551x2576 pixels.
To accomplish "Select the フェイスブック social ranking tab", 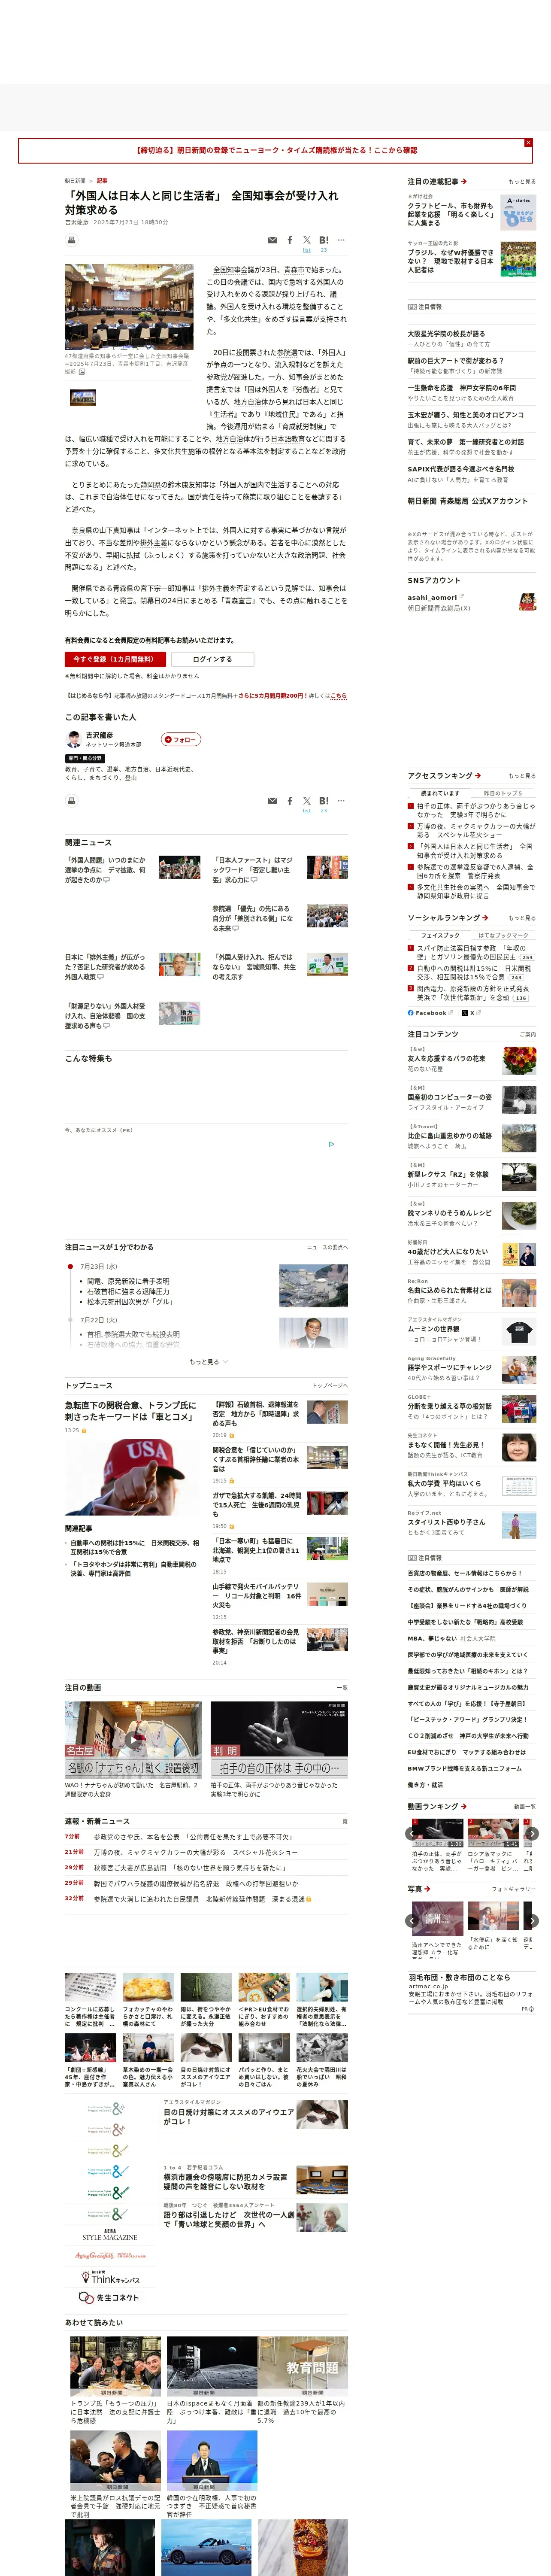I will click(440, 935).
